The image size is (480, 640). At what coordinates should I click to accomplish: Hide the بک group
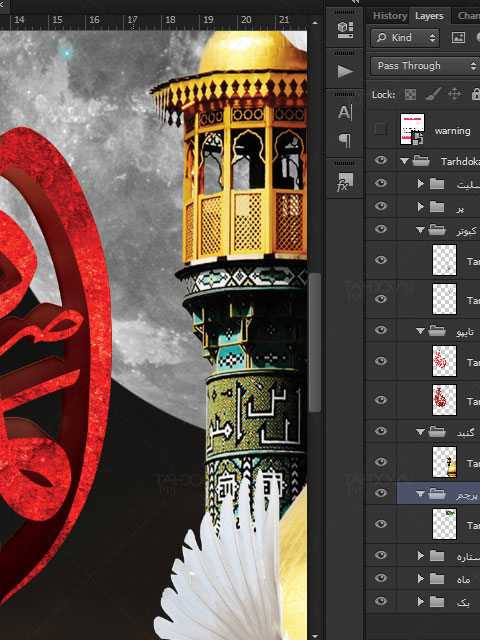pyautogui.click(x=381, y=600)
